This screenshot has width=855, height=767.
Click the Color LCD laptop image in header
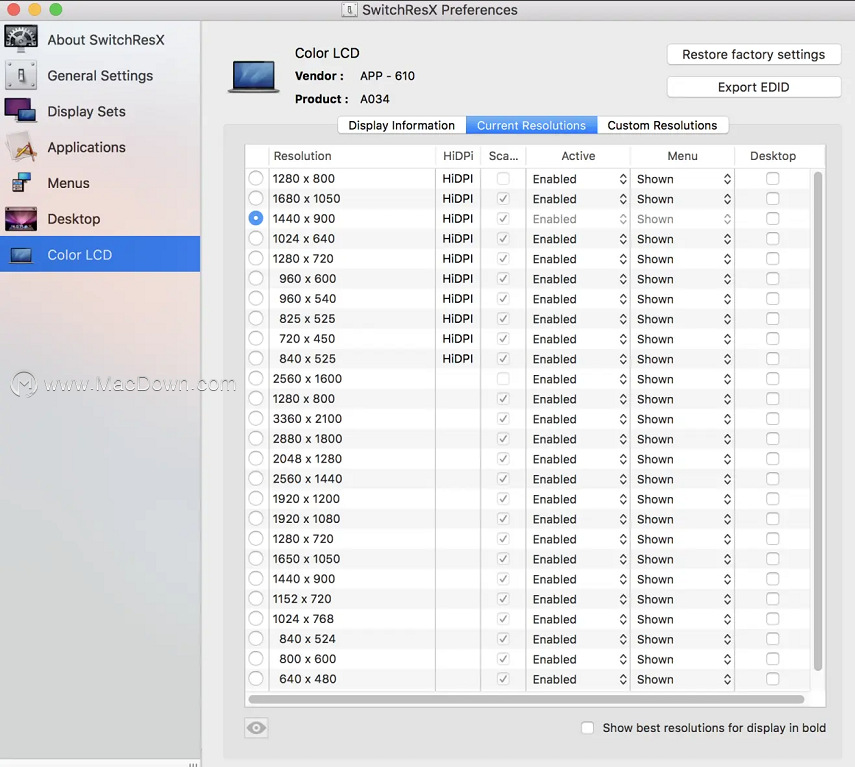tap(254, 76)
